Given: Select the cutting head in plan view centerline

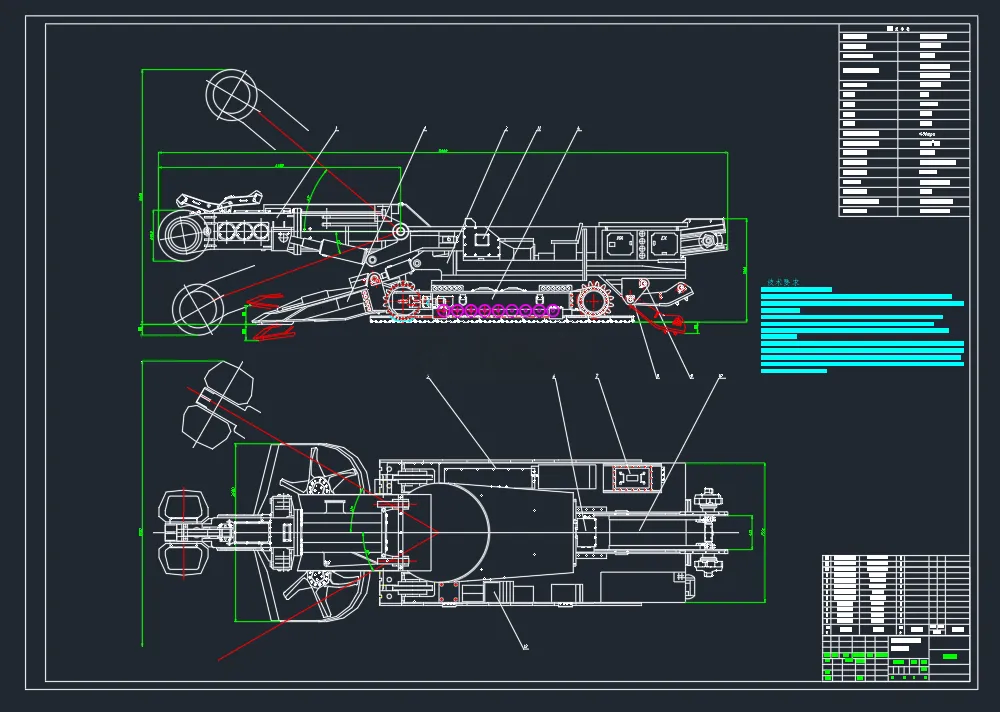Looking at the screenshot, I should click(184, 531).
